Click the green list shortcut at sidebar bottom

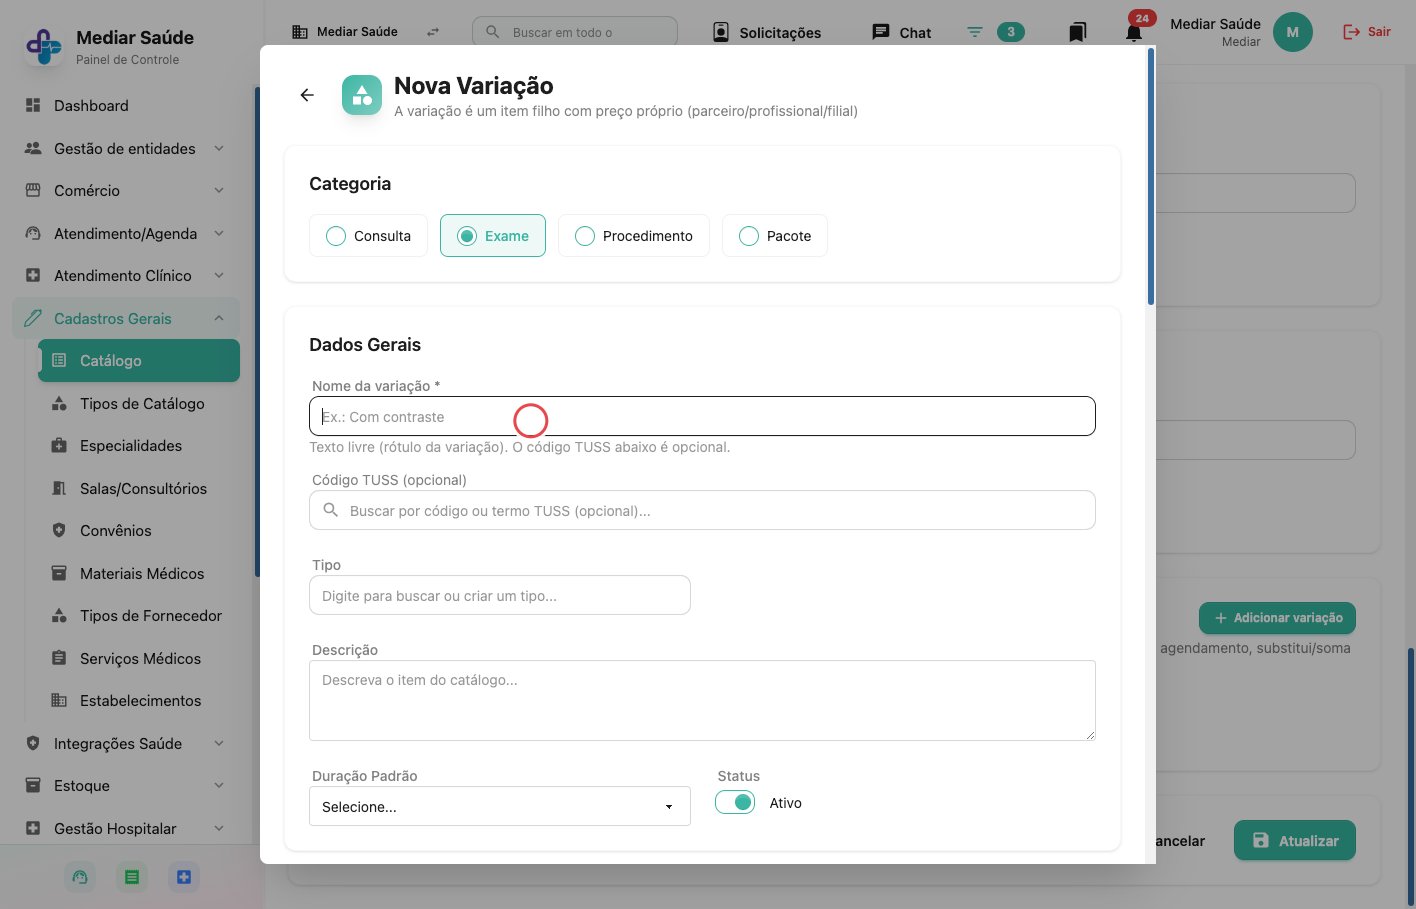(132, 877)
